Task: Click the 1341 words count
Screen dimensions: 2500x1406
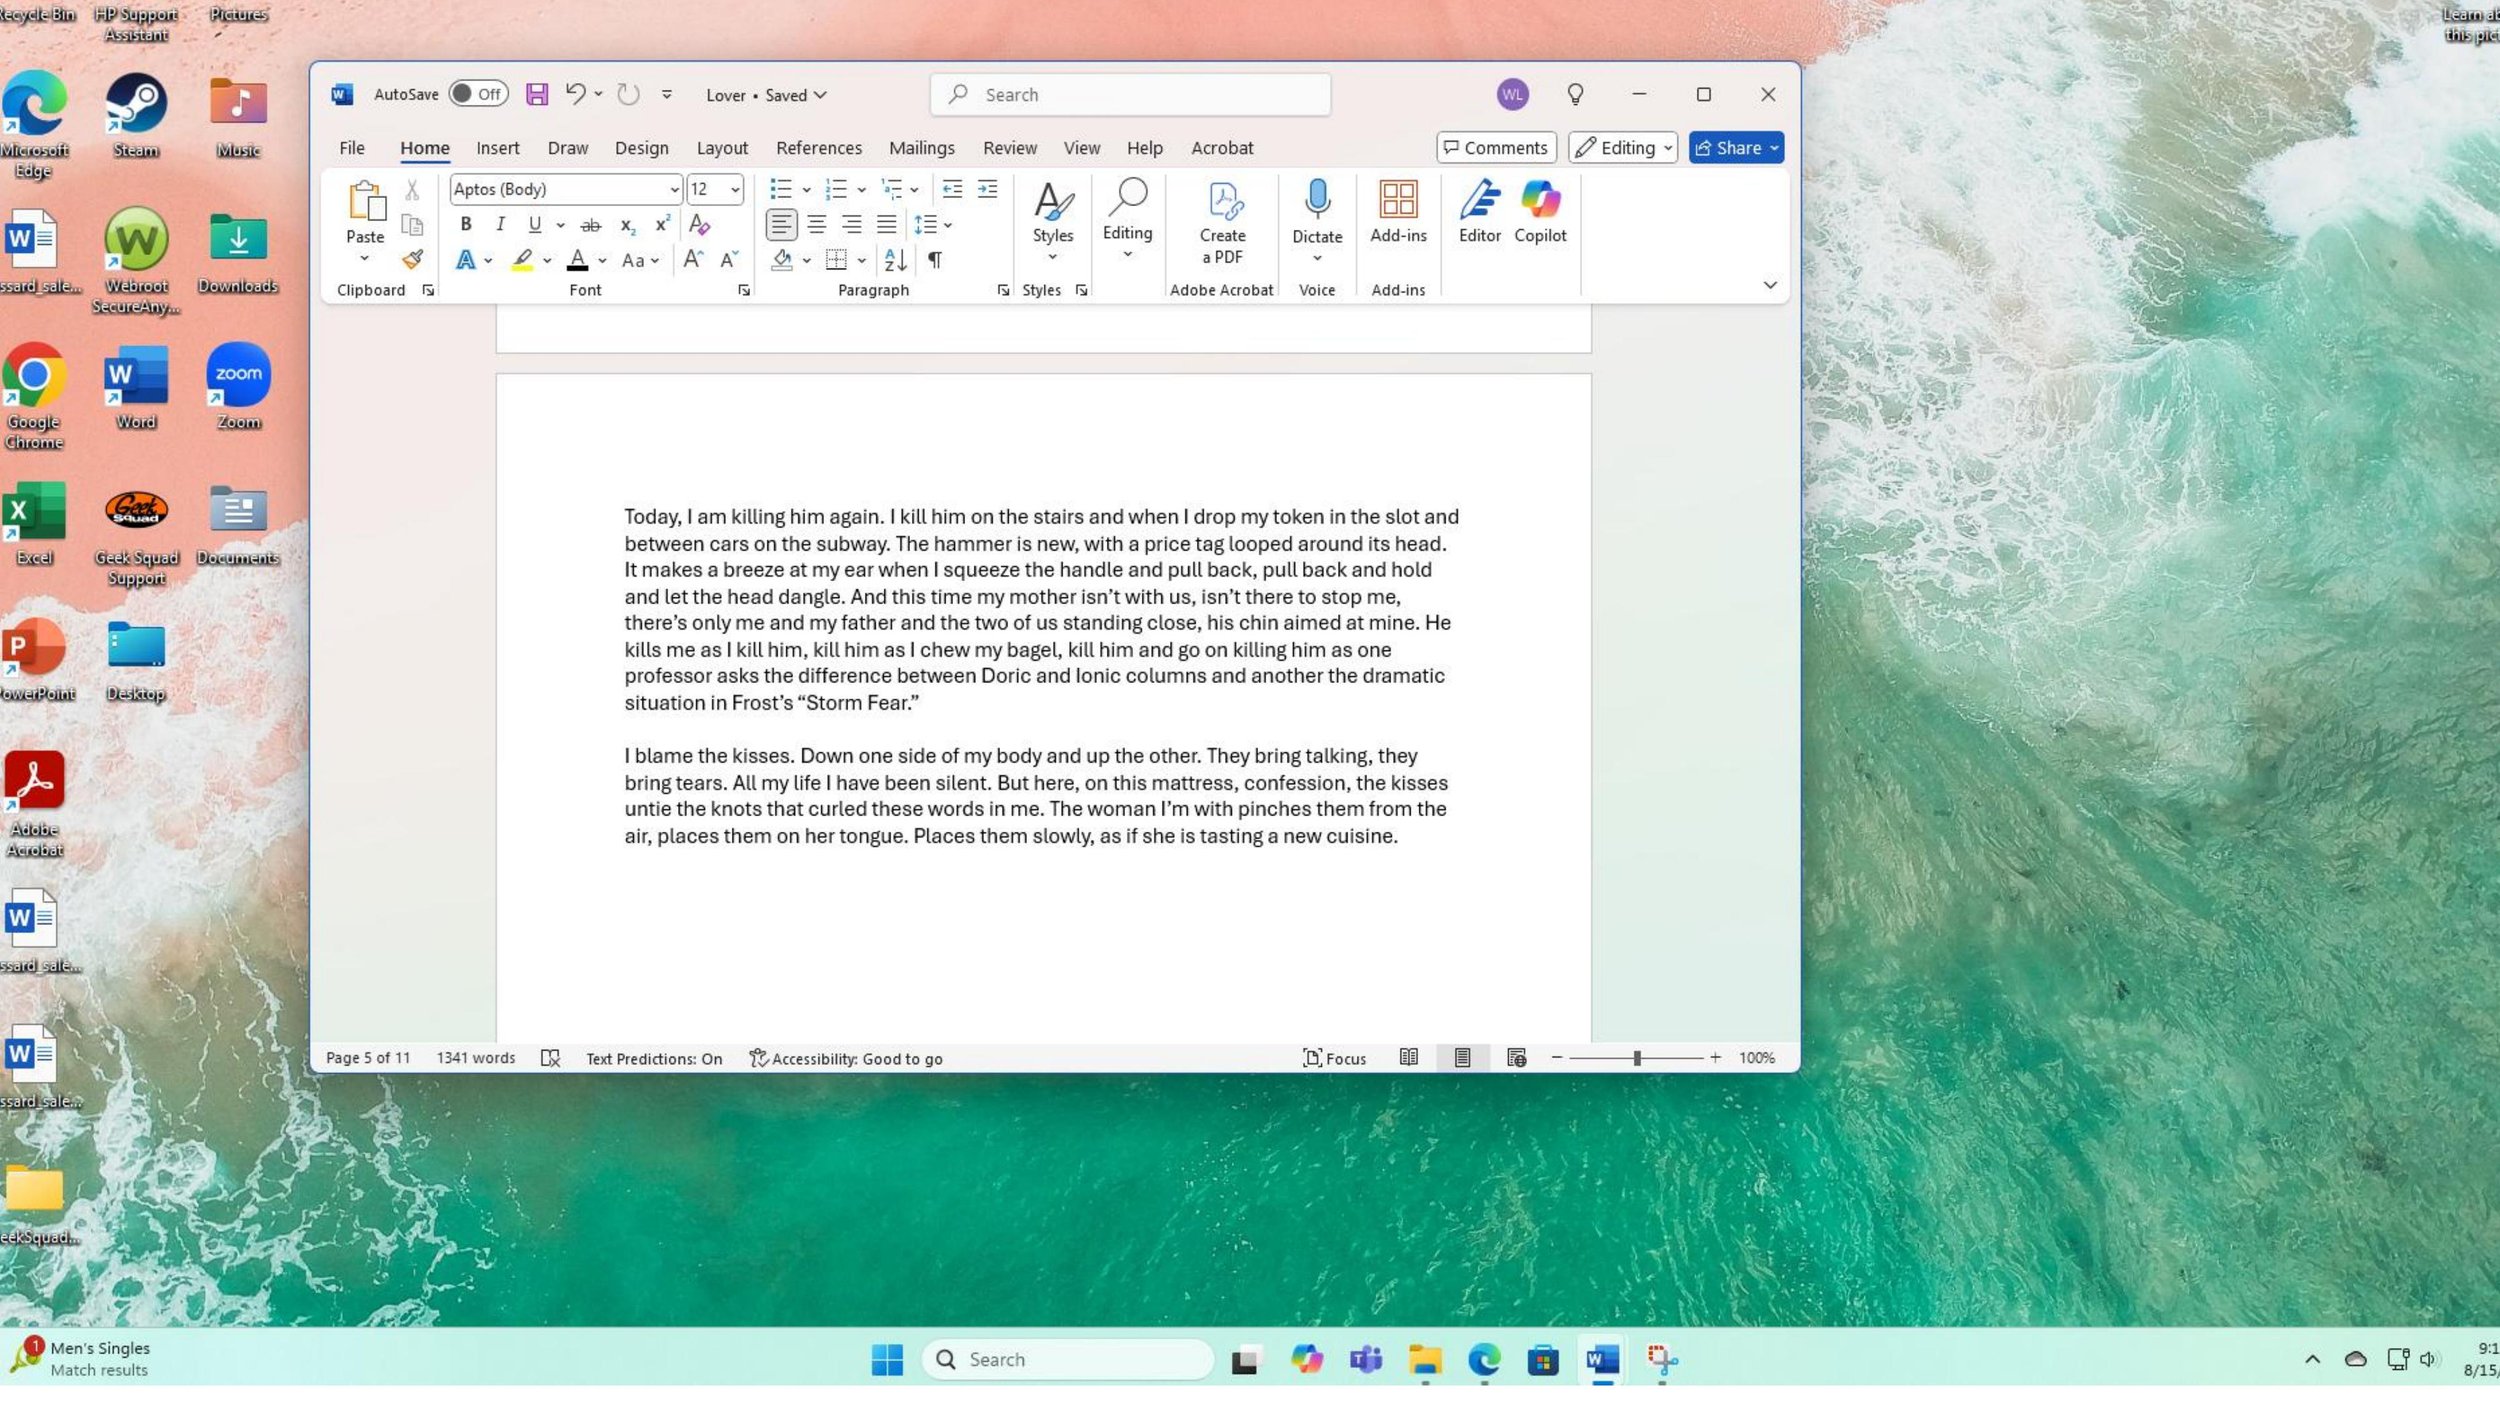Action: (476, 1058)
